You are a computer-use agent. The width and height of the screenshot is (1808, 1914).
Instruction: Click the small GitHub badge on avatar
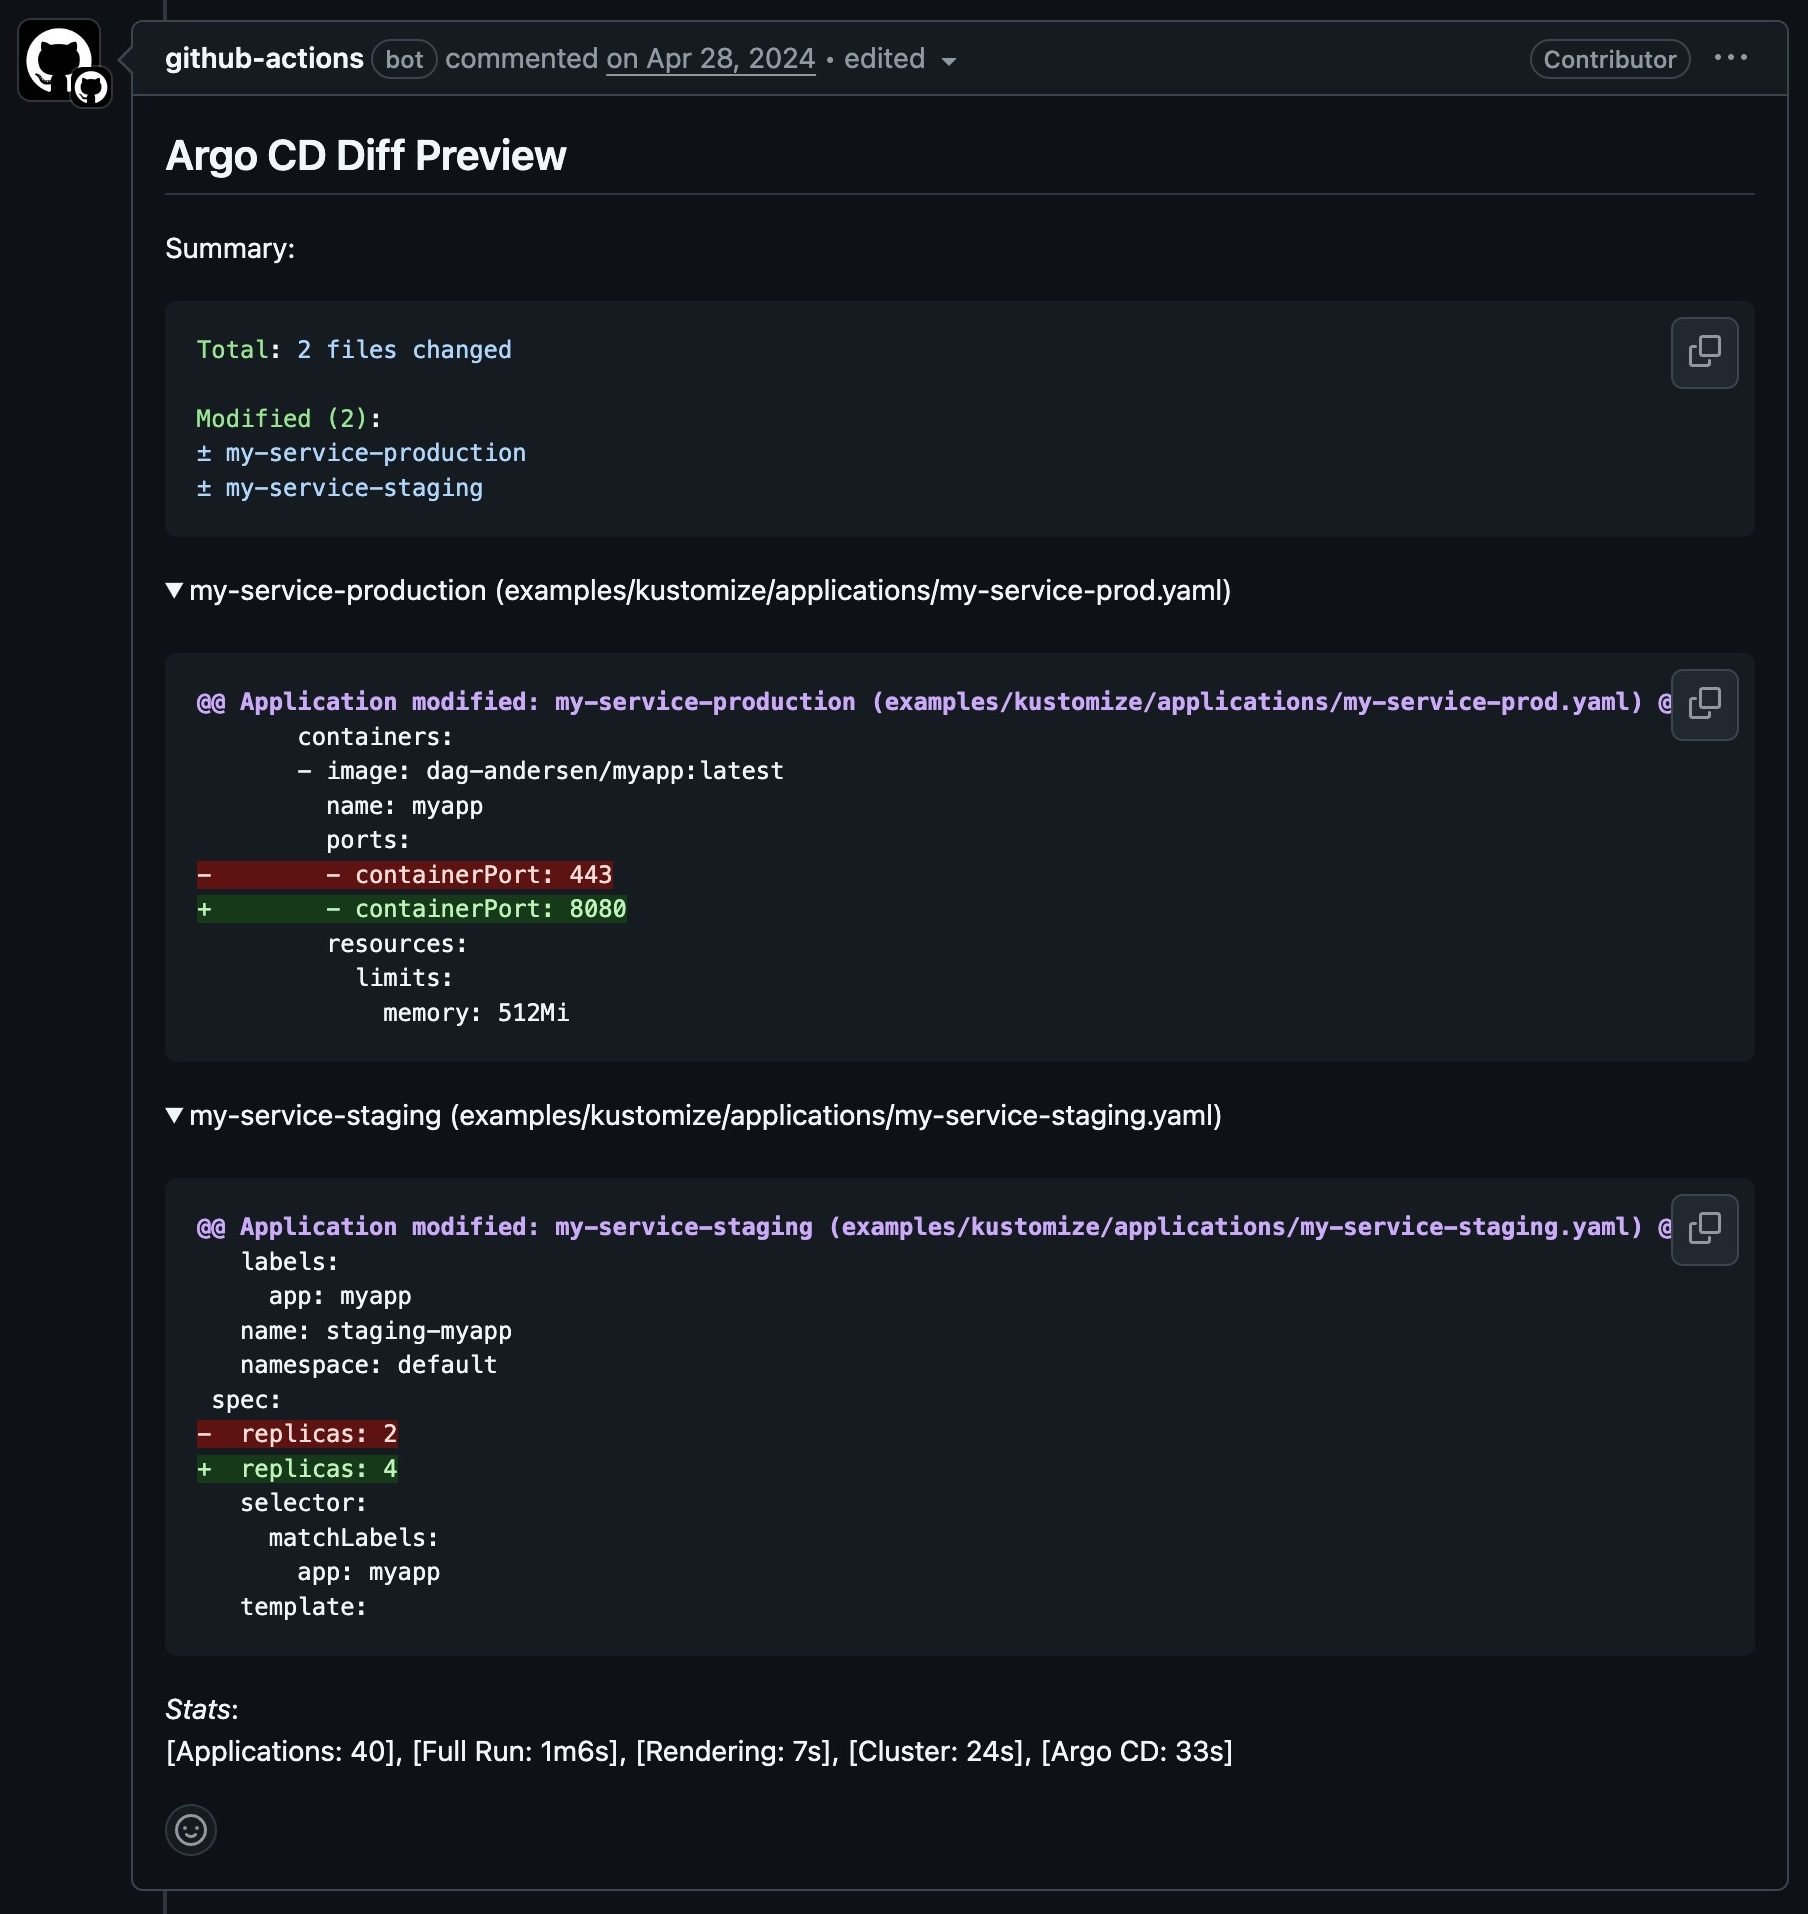[91, 88]
